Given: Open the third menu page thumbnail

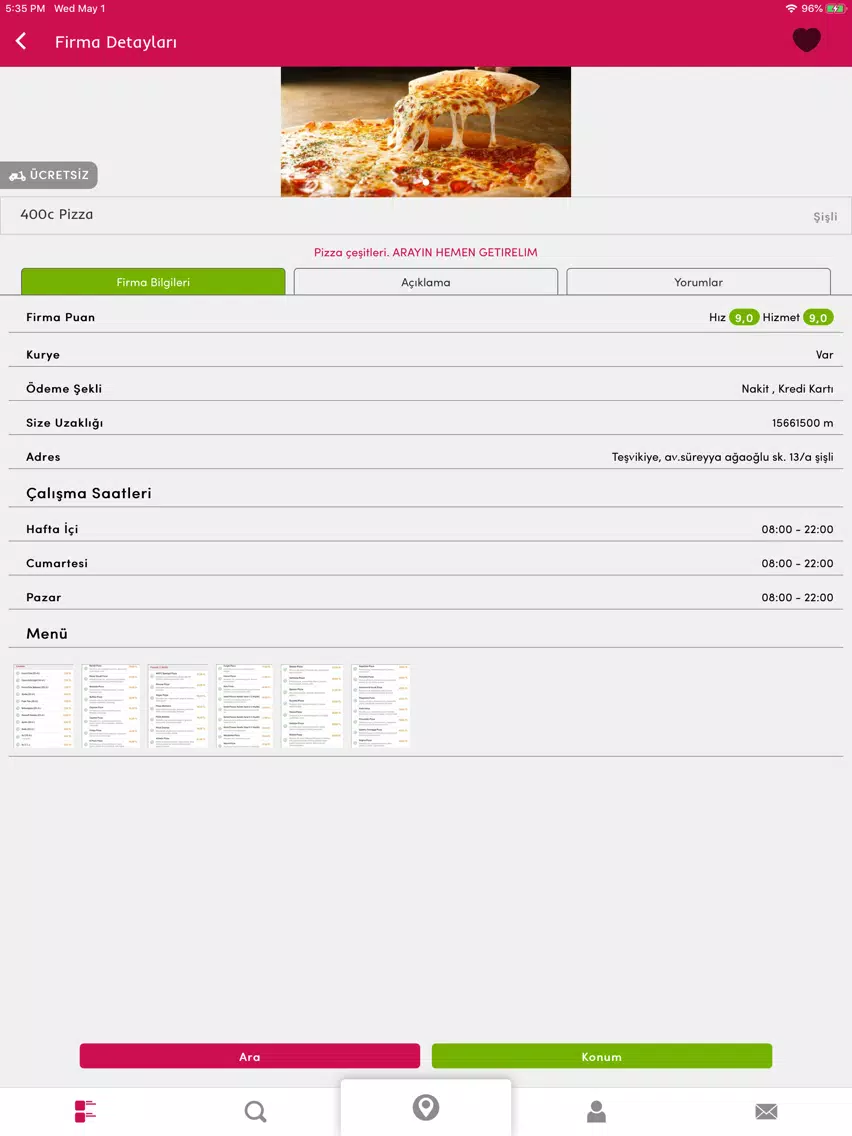Looking at the screenshot, I should 178,706.
